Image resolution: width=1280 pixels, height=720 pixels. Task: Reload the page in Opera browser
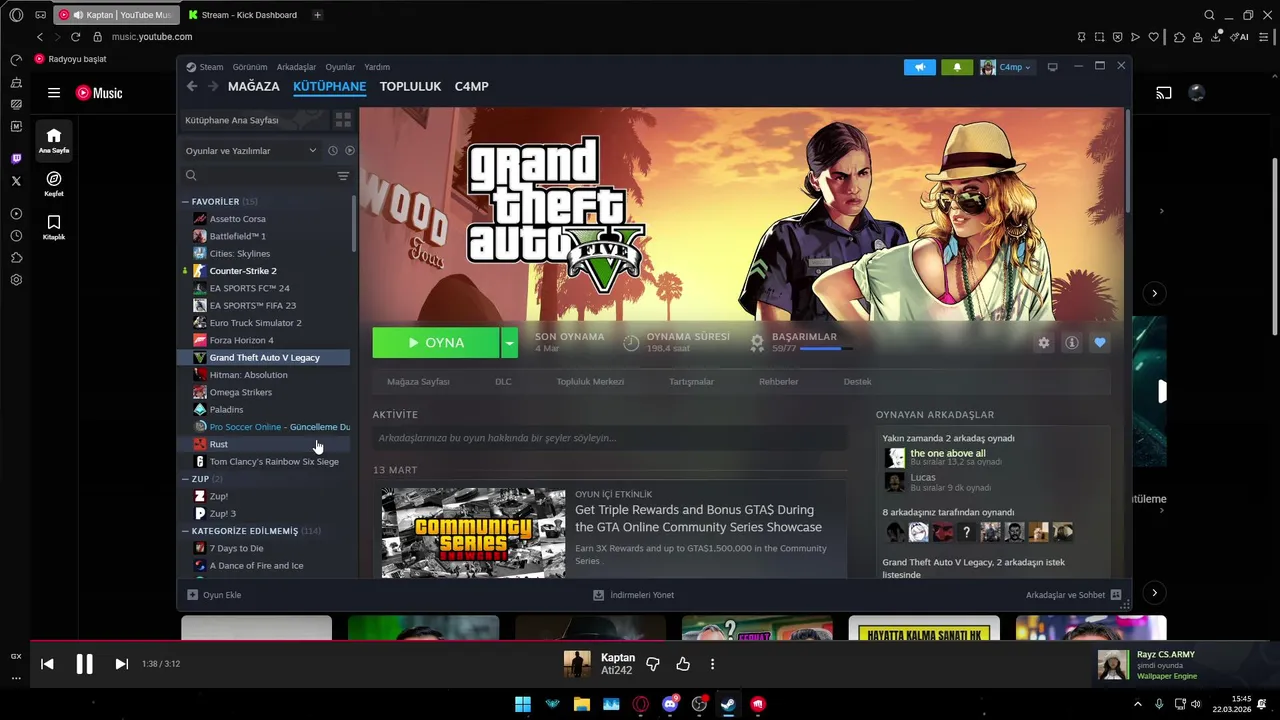coord(75,37)
